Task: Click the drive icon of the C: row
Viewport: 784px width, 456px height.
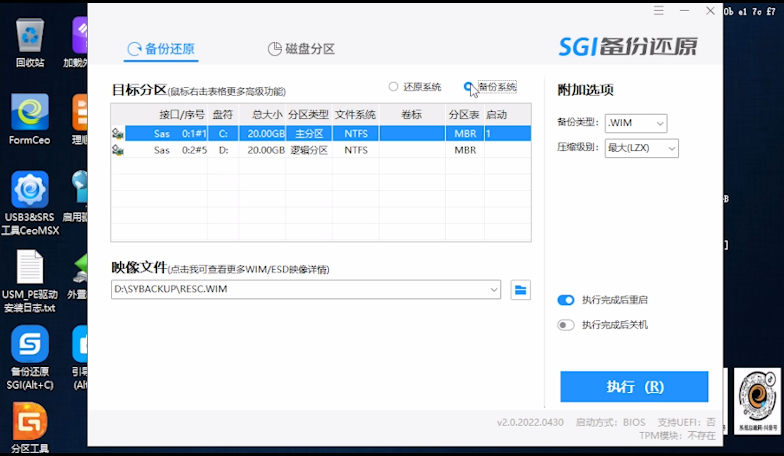Action: coord(118,134)
